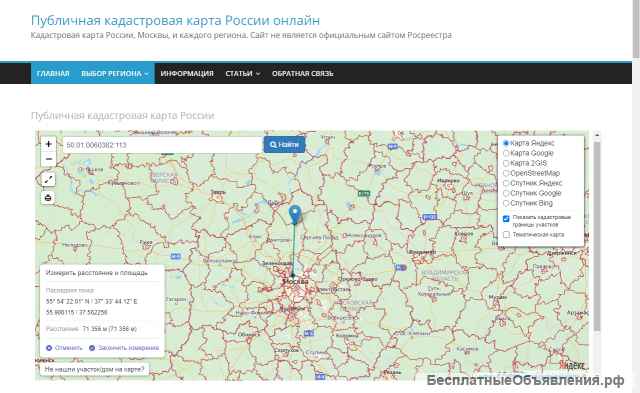The height and width of the screenshot is (393, 640).
Task: Select the Спутник Яндекс radio option
Action: click(506, 183)
